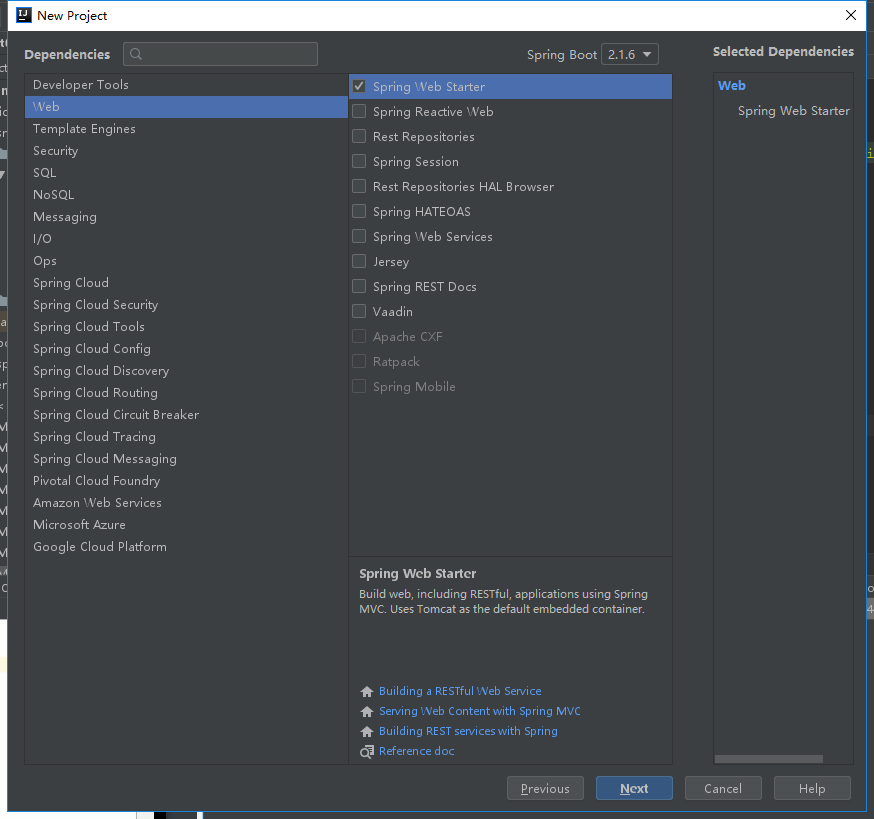Choose the Spring Cloud Tracing category
The height and width of the screenshot is (819, 874).
pyautogui.click(x=186, y=437)
